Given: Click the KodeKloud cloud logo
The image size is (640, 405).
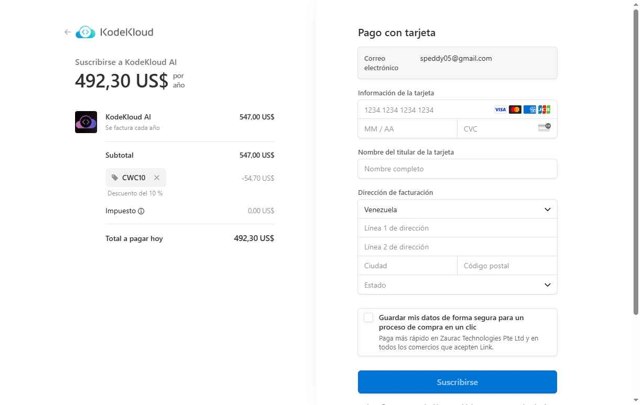Looking at the screenshot, I should coord(86,32).
